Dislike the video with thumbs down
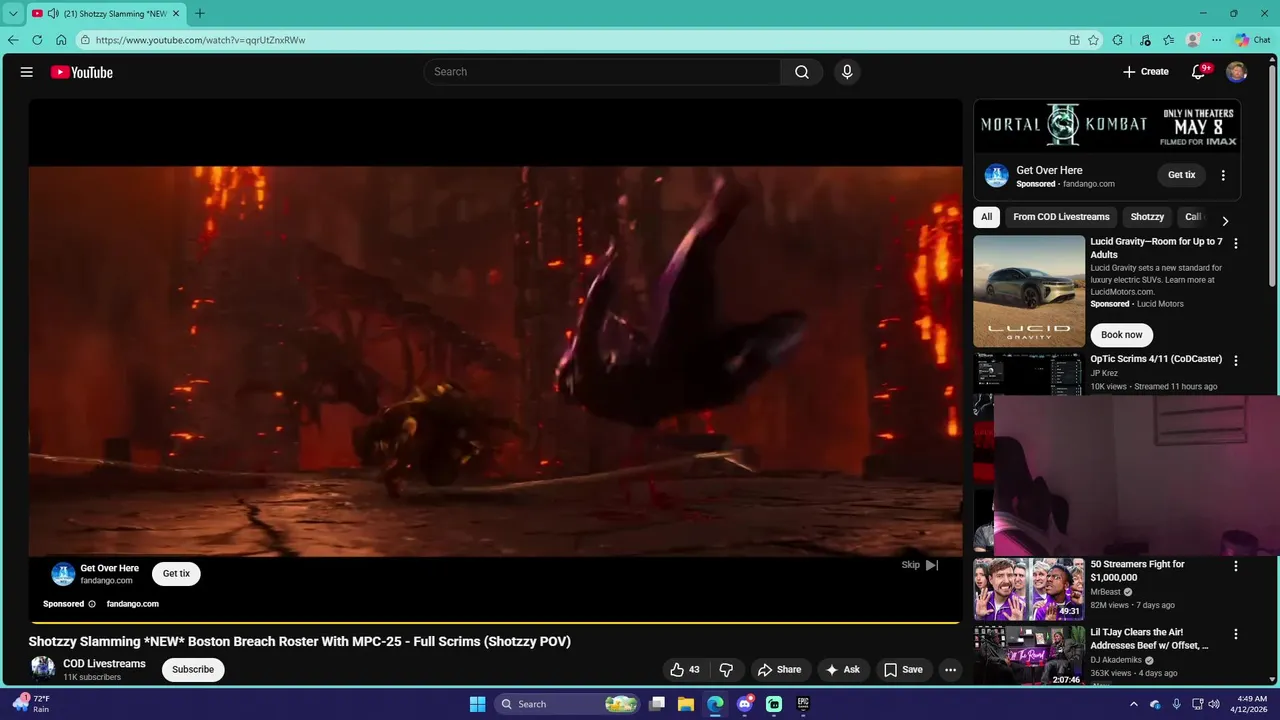This screenshot has width=1280, height=720. 727,670
